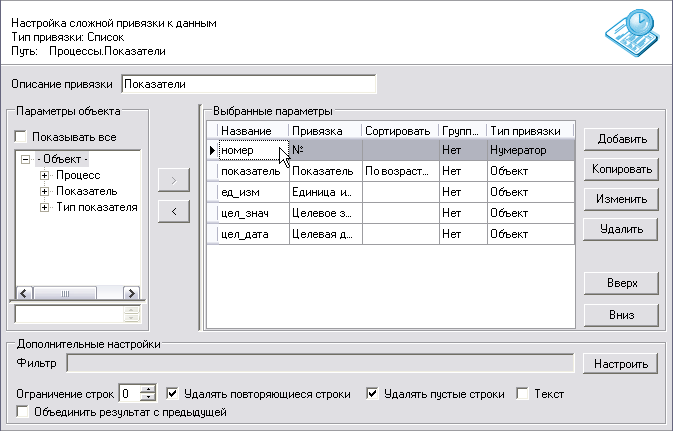Move row down with Вниз button

click(x=621, y=315)
